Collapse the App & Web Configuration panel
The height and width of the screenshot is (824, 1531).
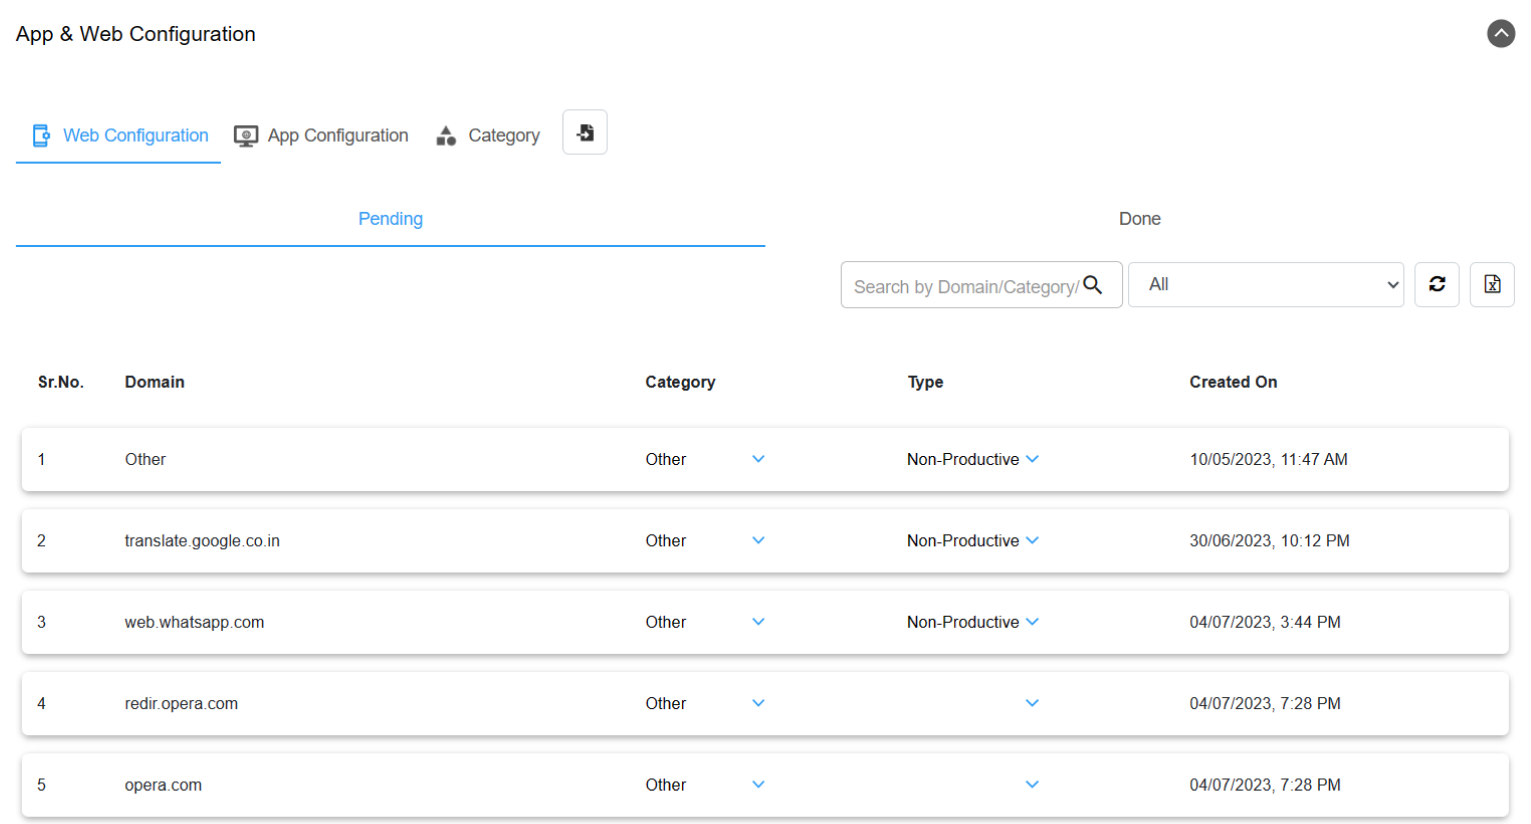1500,33
